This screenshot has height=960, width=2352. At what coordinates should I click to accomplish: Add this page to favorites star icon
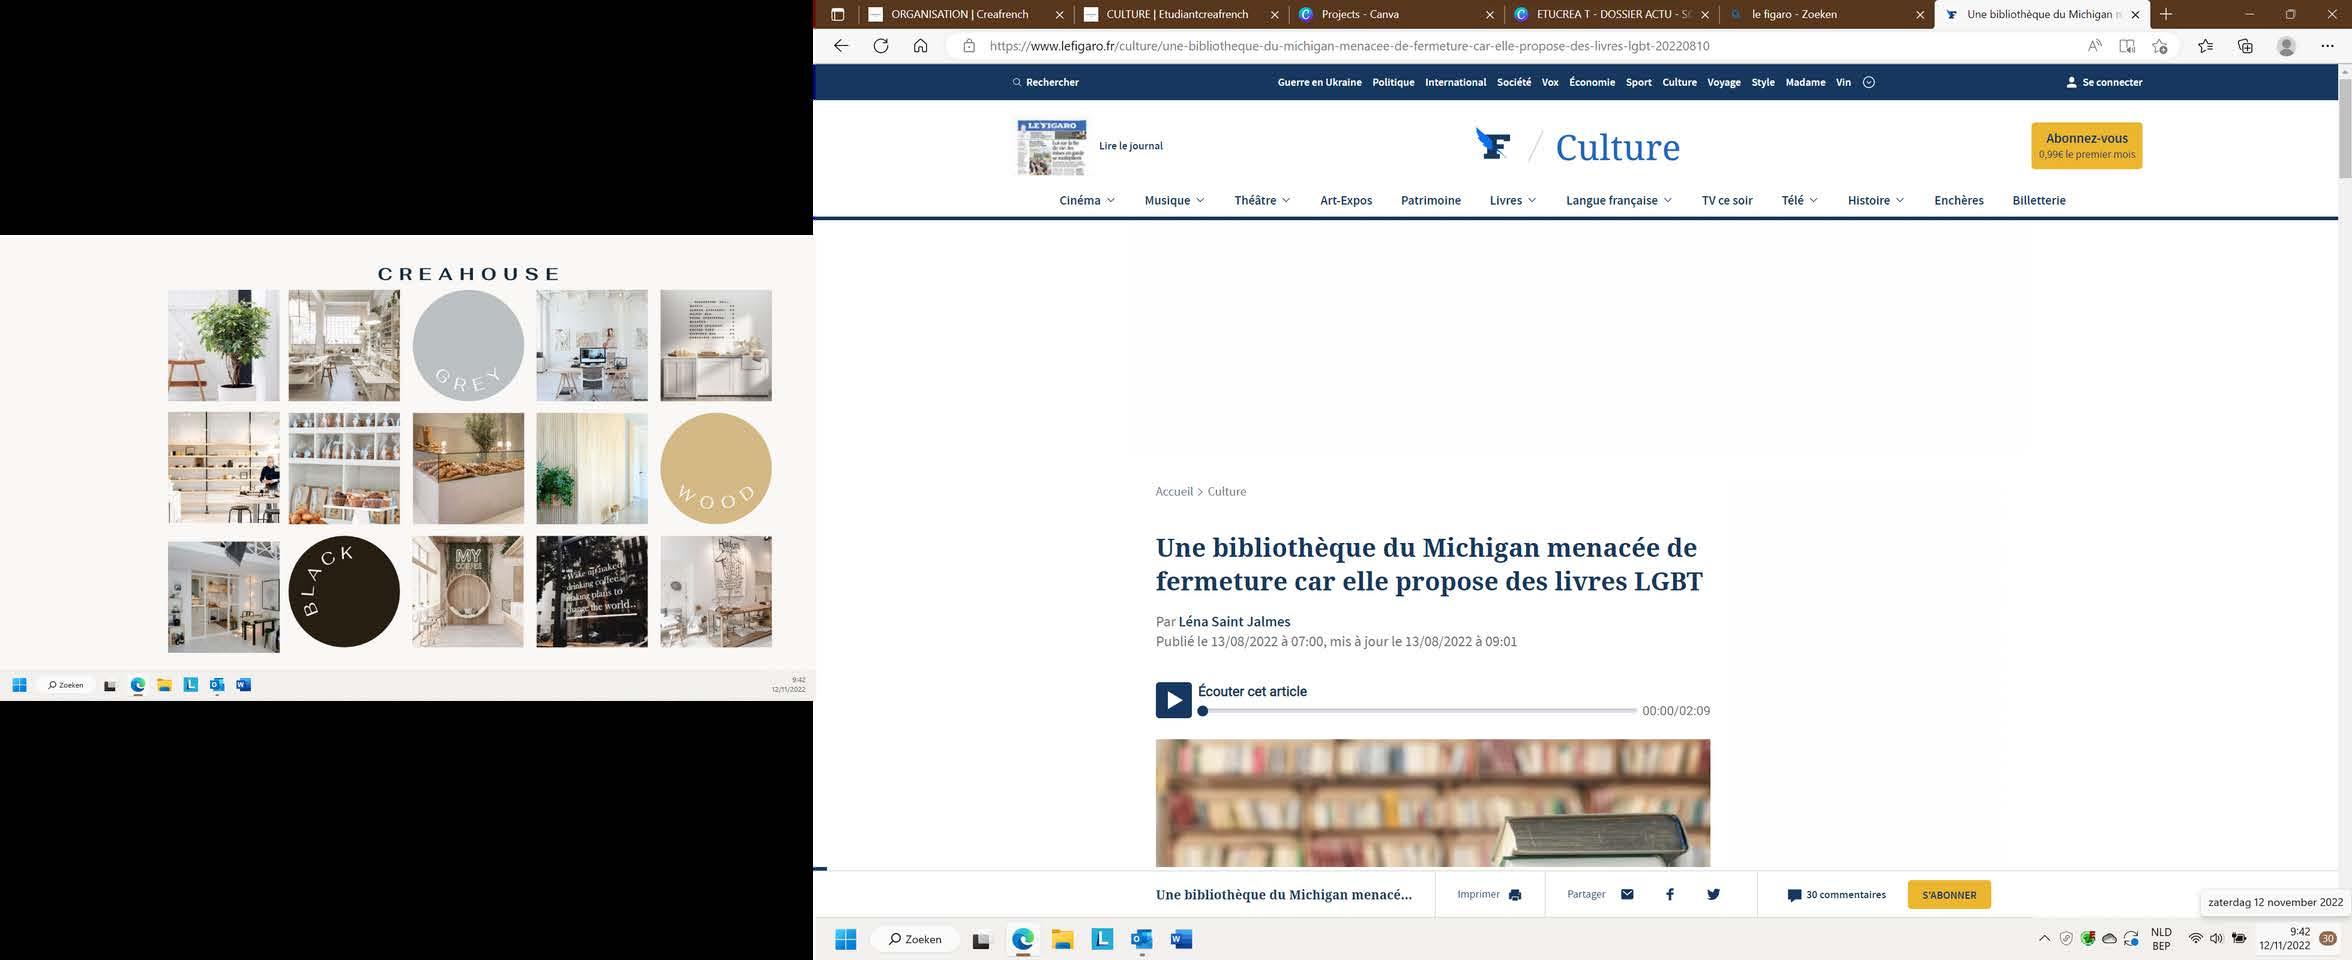coord(2160,46)
